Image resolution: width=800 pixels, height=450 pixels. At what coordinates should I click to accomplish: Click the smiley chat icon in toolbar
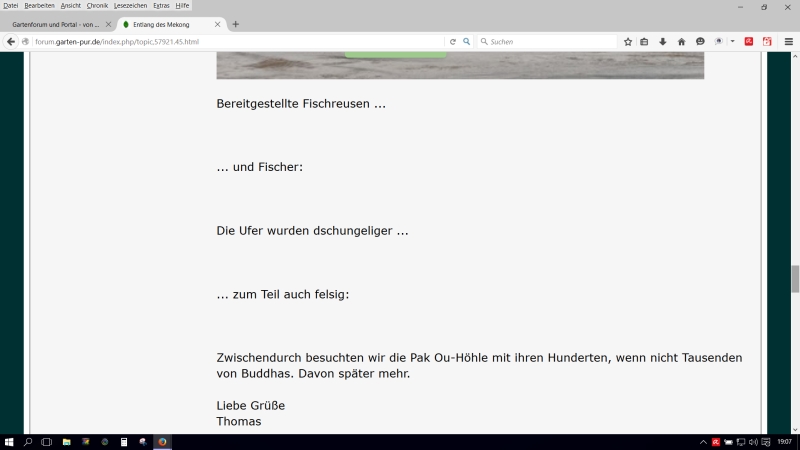(700, 42)
